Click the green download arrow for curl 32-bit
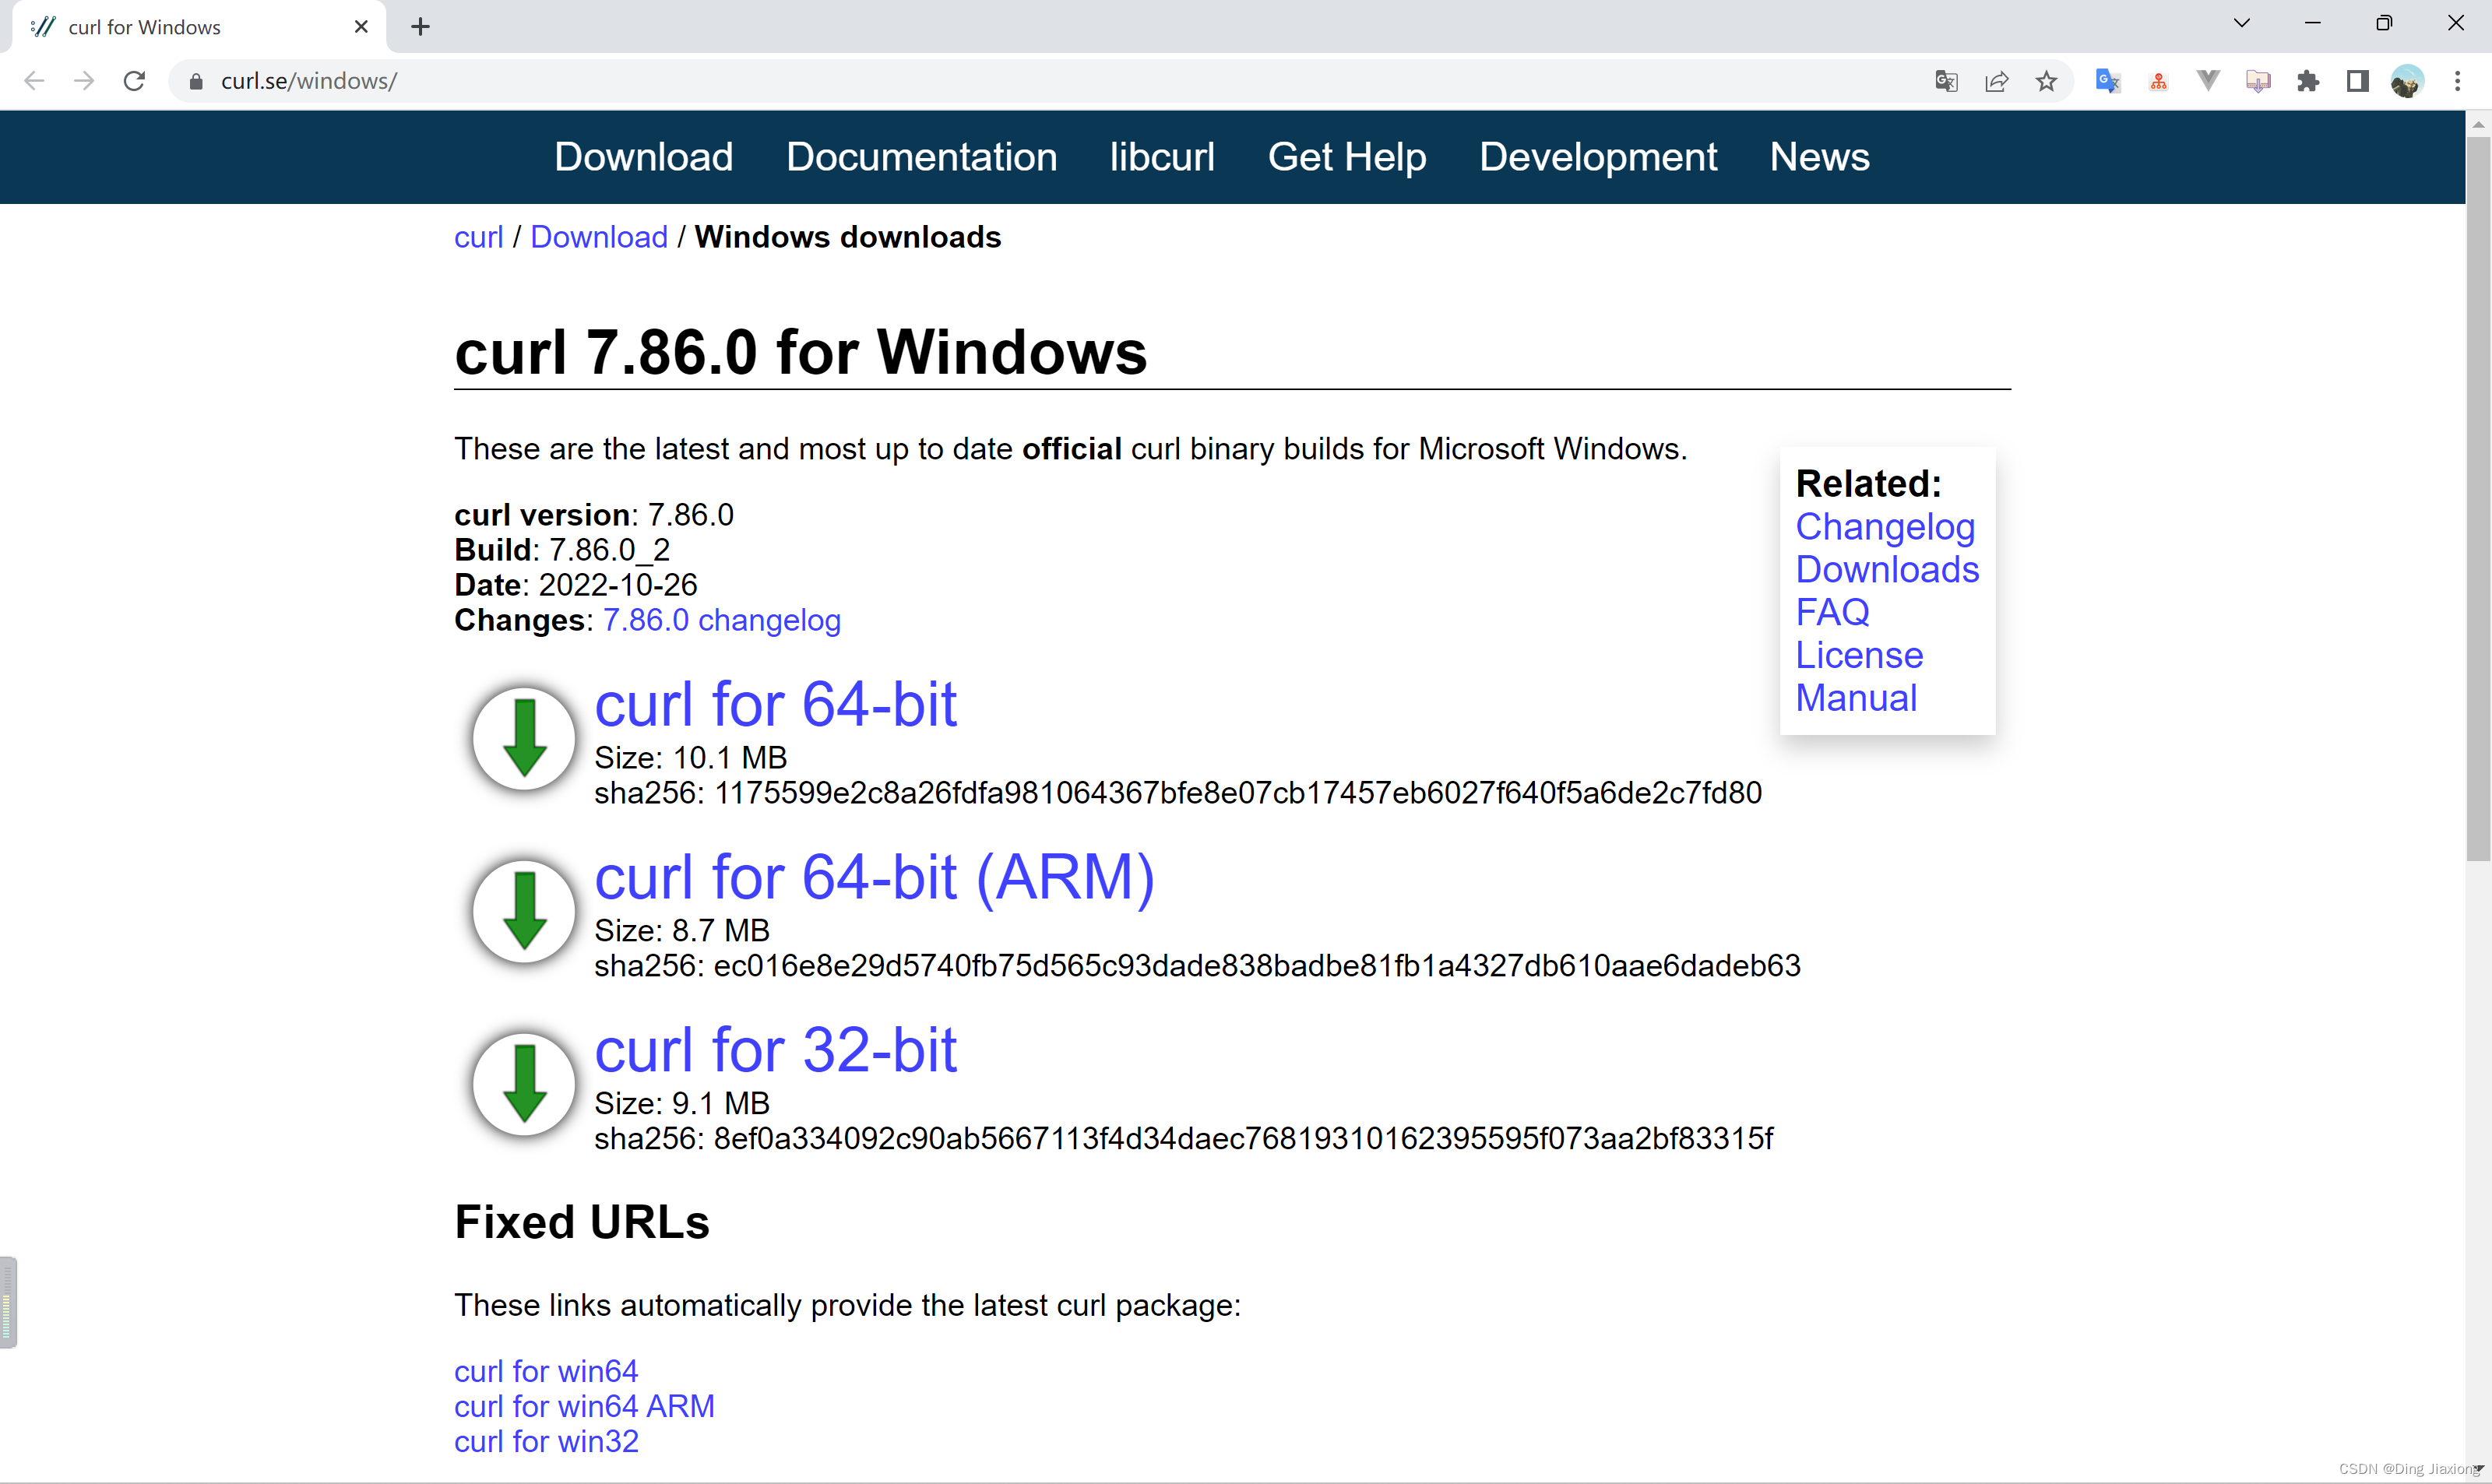This screenshot has width=2492, height=1484. tap(524, 1084)
